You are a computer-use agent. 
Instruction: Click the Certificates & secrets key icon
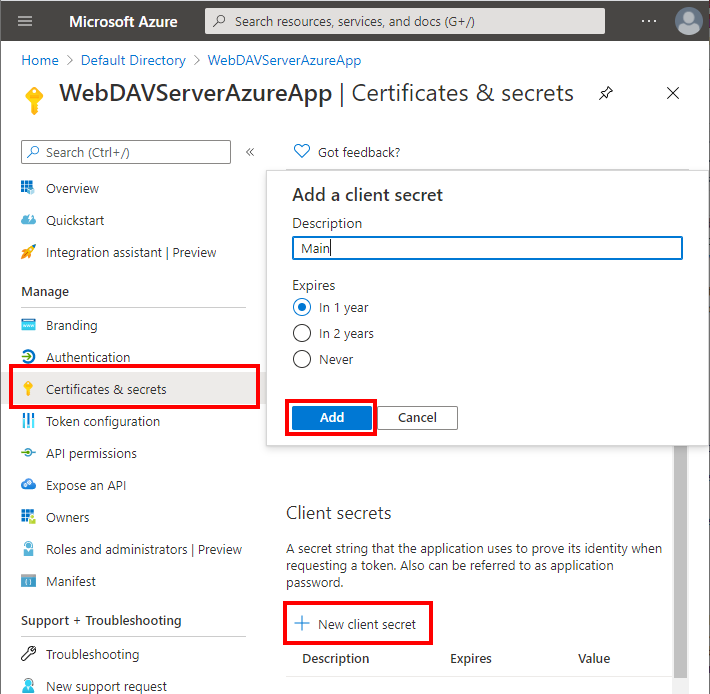pos(28,388)
